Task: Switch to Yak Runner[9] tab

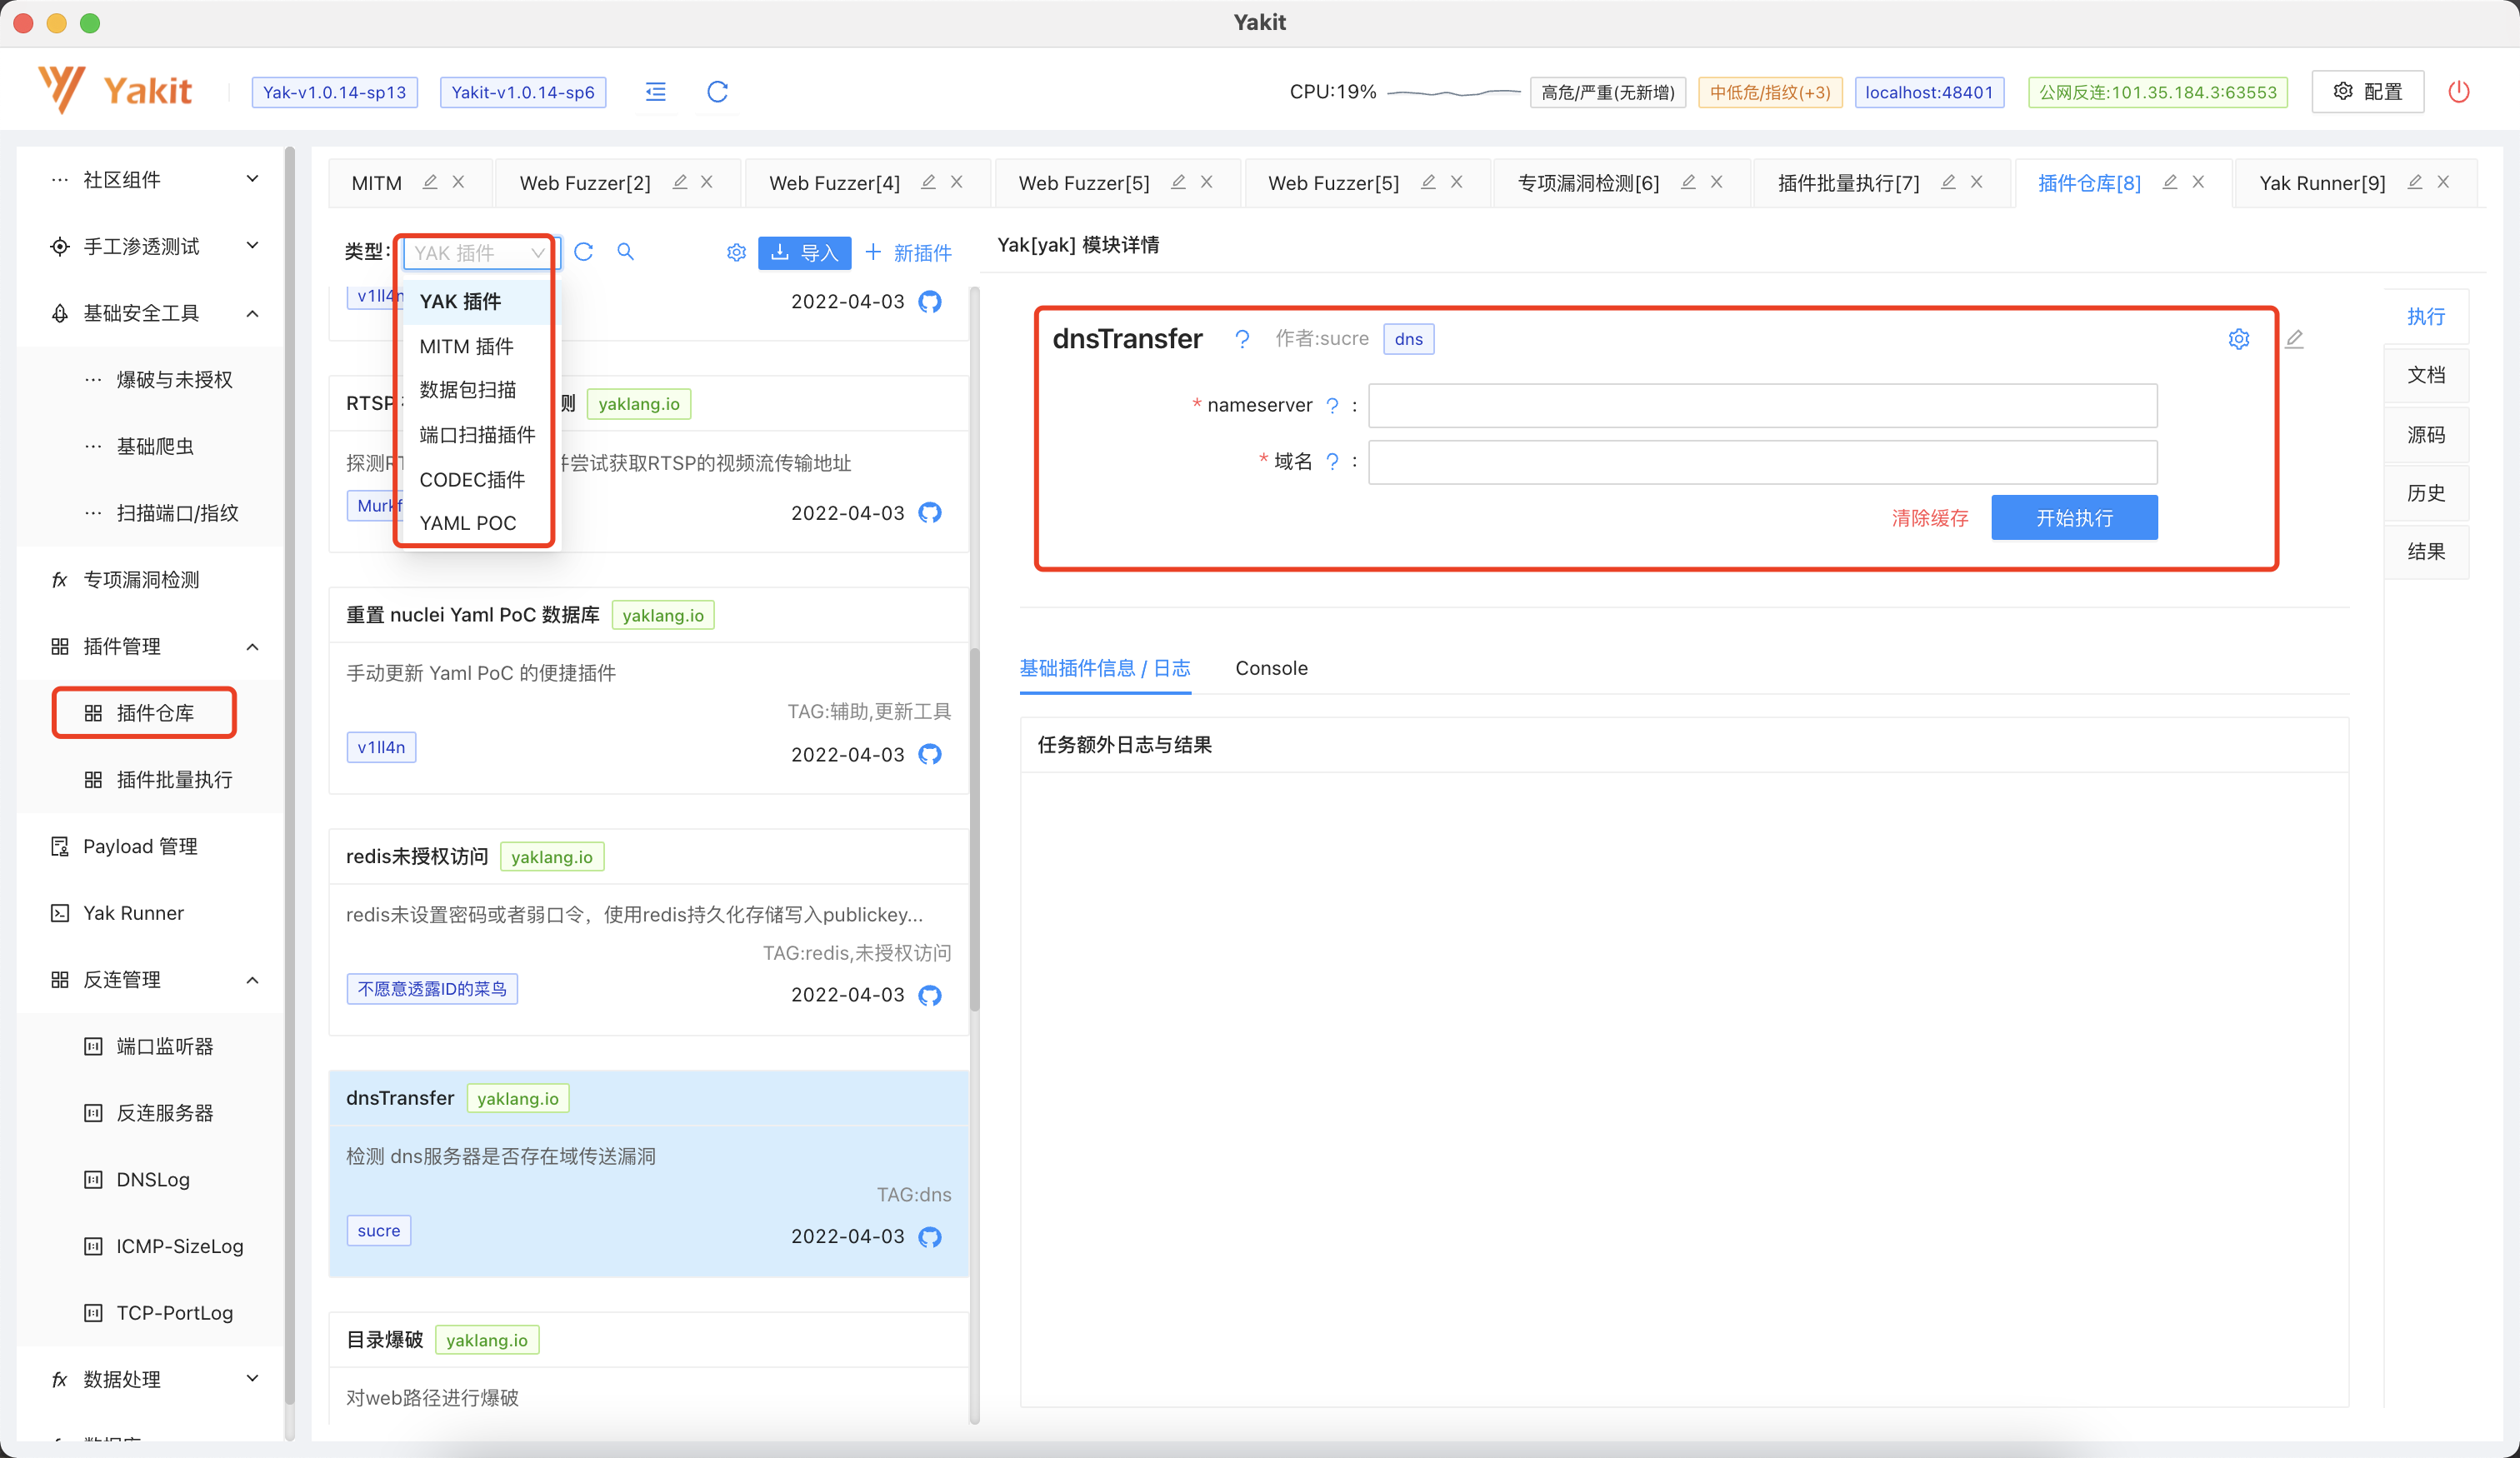Action: tap(2321, 183)
